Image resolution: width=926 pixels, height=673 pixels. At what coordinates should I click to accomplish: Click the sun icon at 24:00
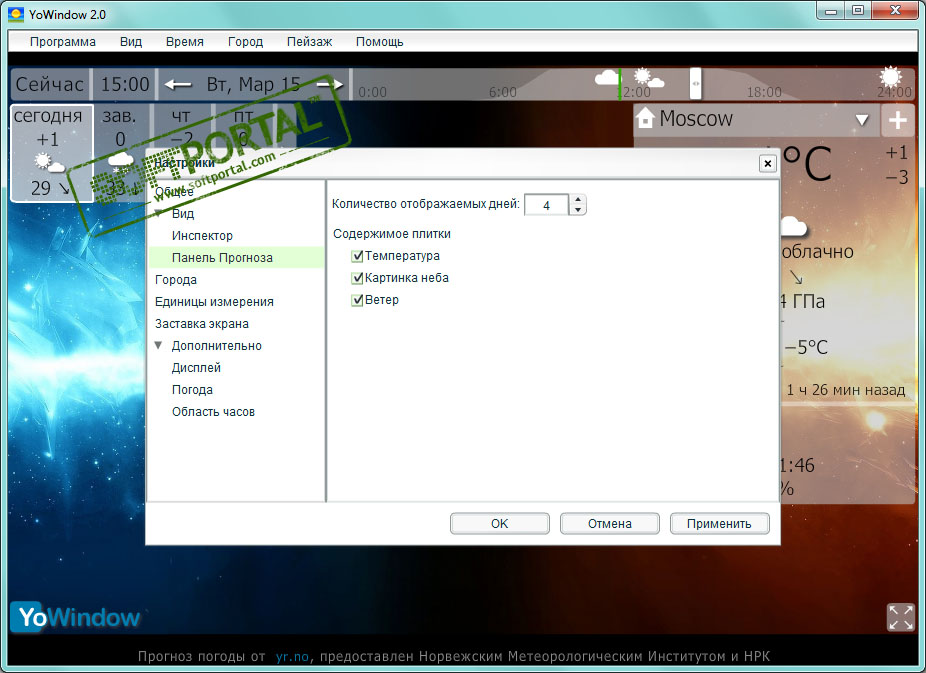(x=891, y=77)
